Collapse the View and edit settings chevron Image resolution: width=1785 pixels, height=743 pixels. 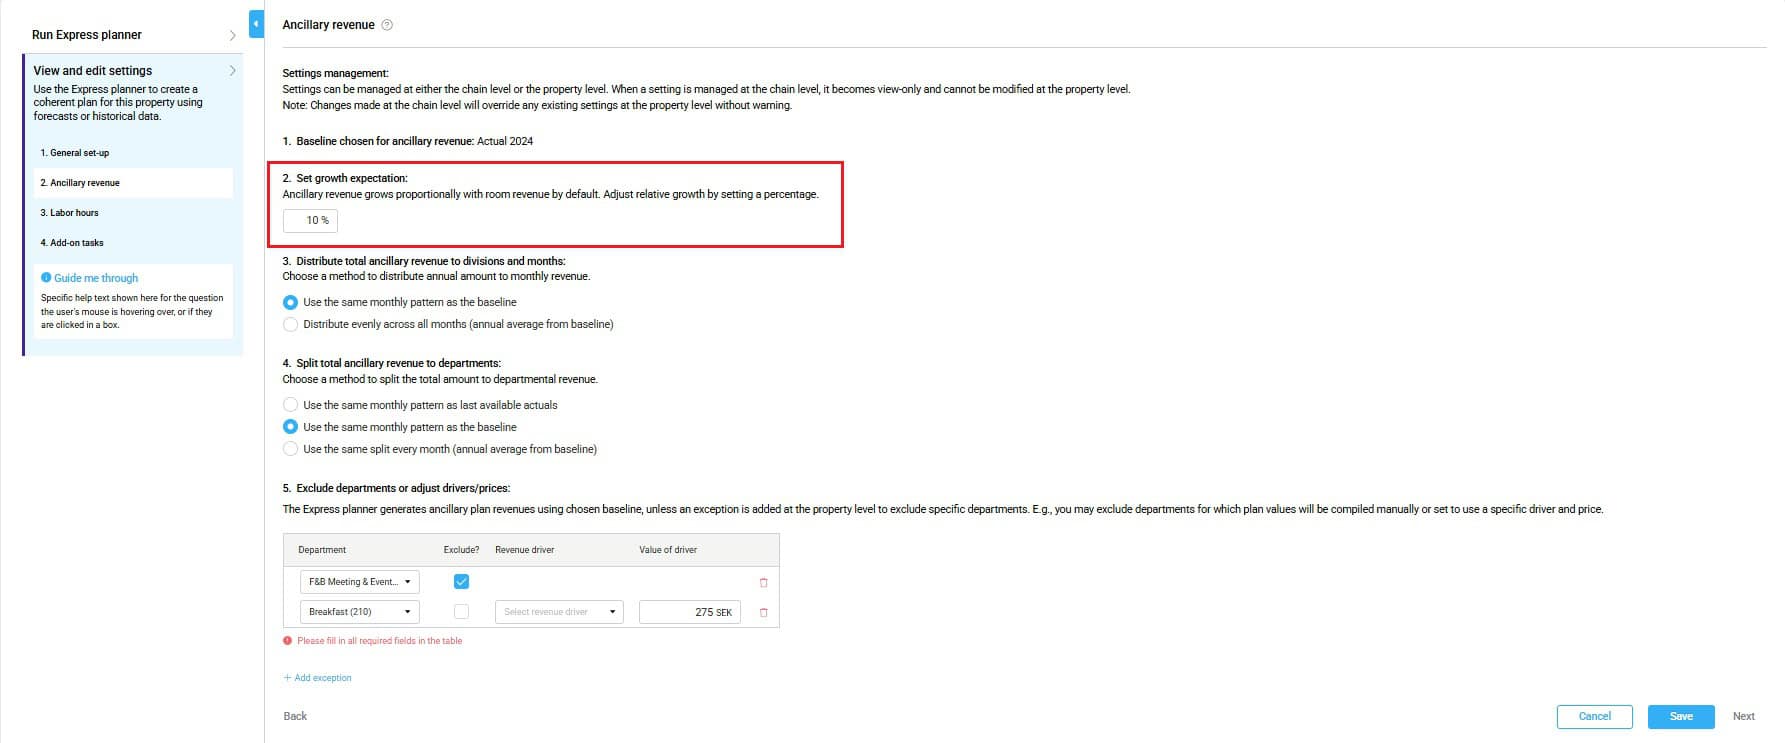(x=232, y=71)
